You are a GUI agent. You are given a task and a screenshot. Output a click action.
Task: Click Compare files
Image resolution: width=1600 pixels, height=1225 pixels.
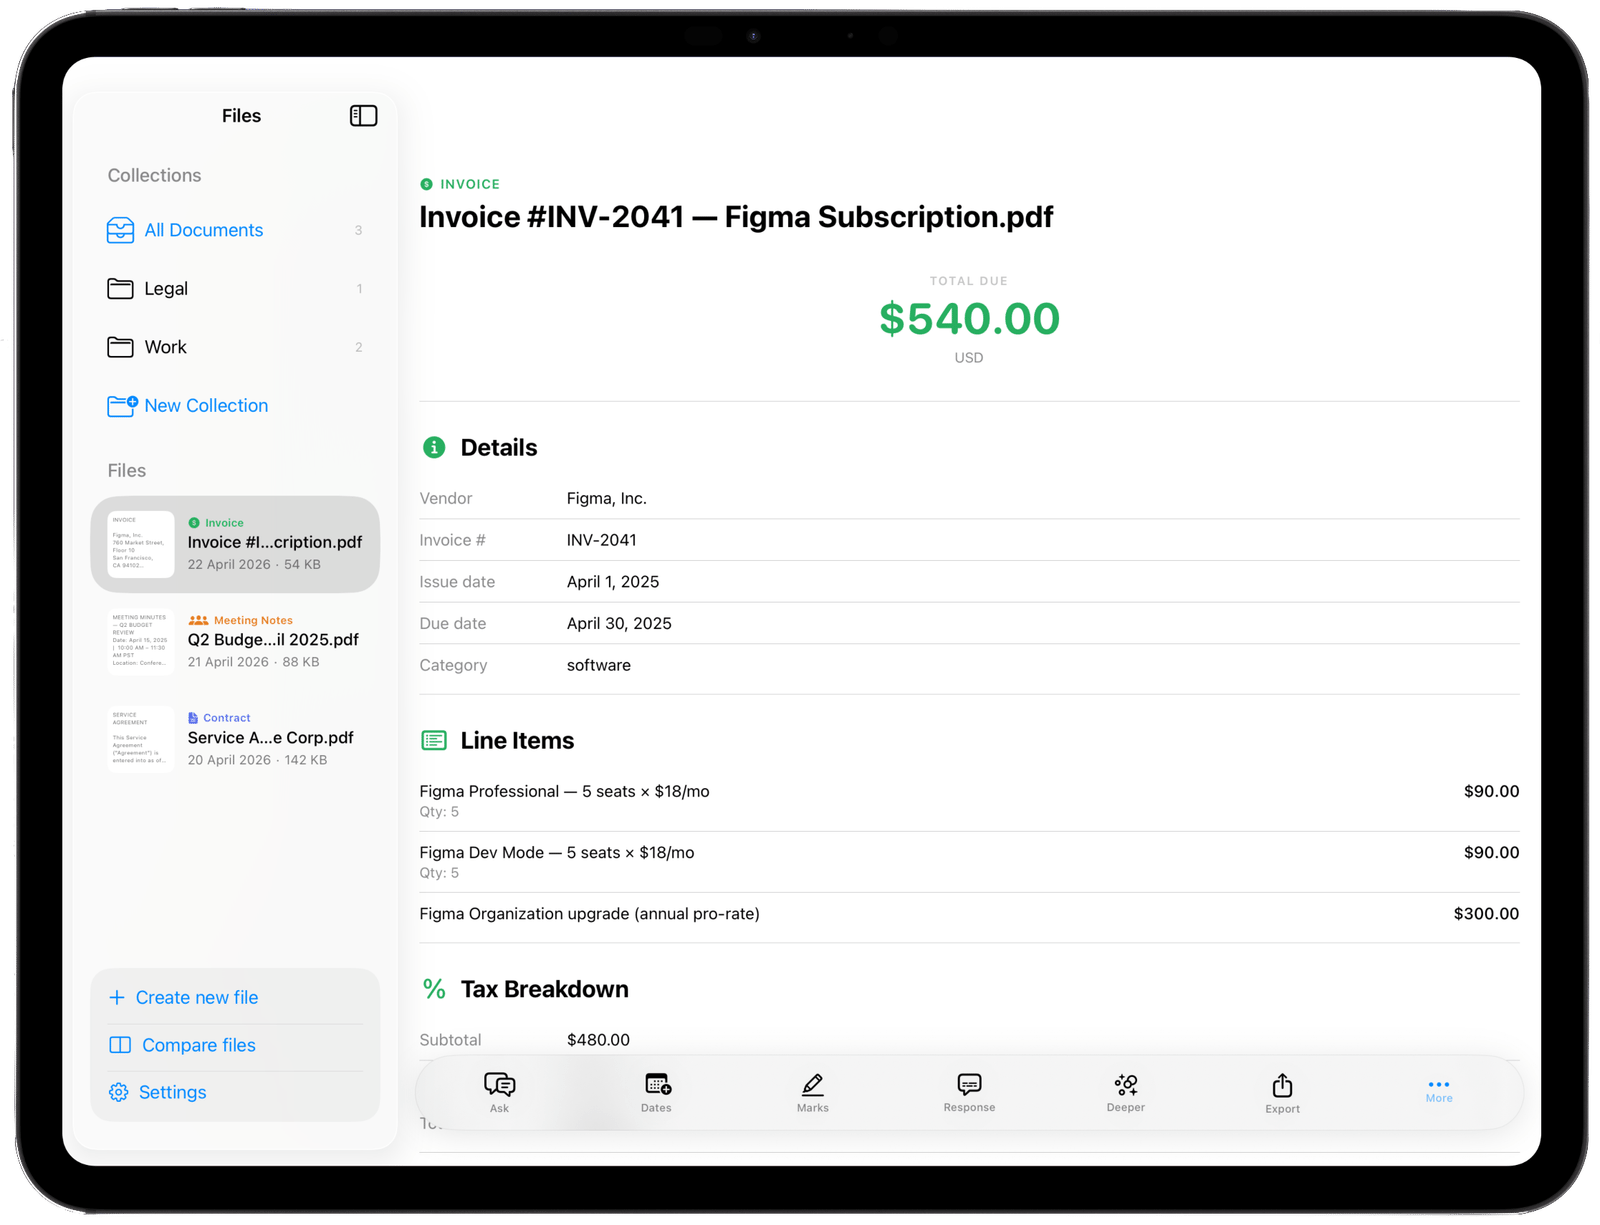click(183, 1045)
